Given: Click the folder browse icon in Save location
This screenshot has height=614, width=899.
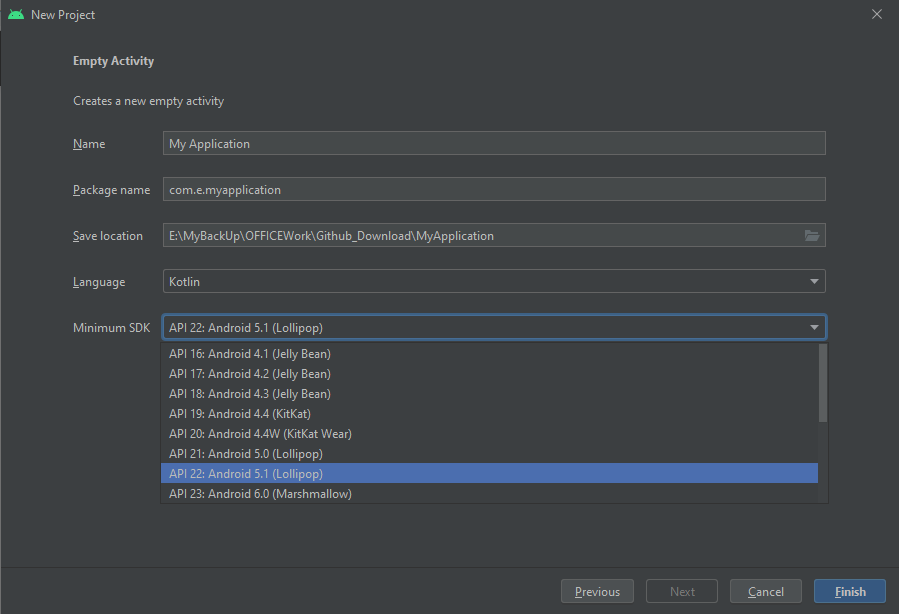Looking at the screenshot, I should pyautogui.click(x=812, y=236).
